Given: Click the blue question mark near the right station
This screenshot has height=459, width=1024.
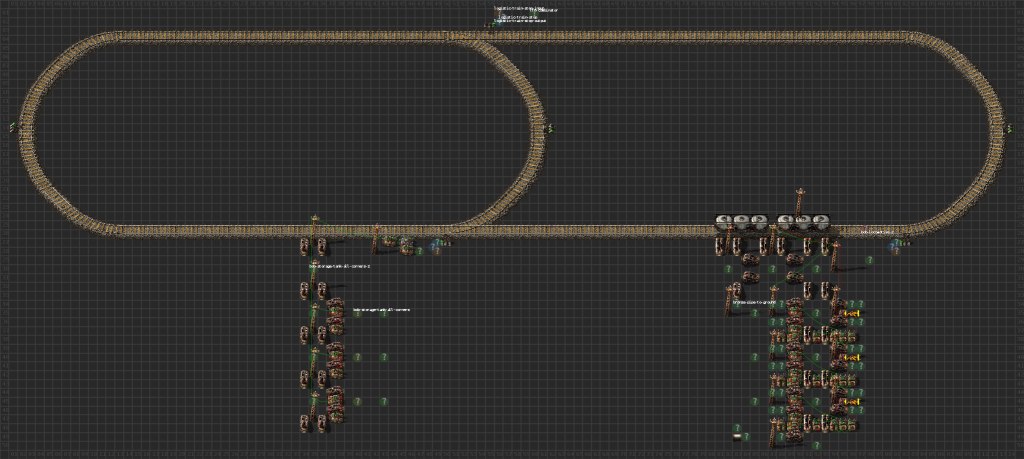Looking at the screenshot, I should [893, 245].
